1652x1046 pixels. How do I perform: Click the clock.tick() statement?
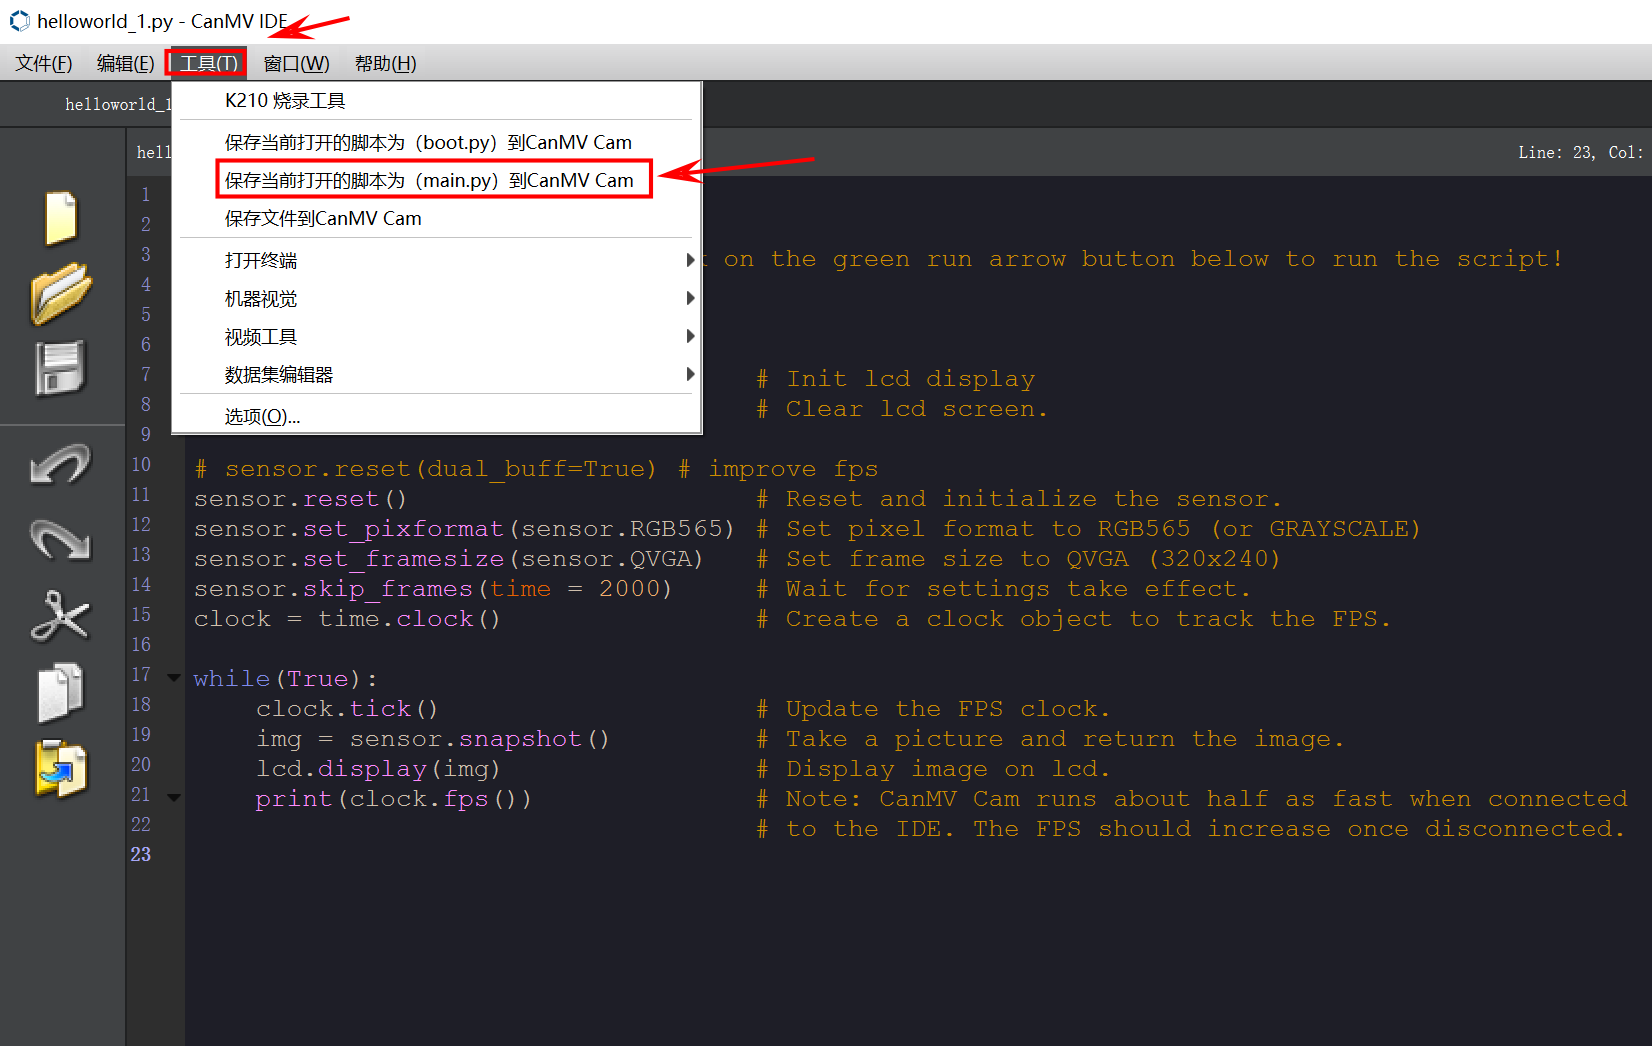pyautogui.click(x=347, y=709)
